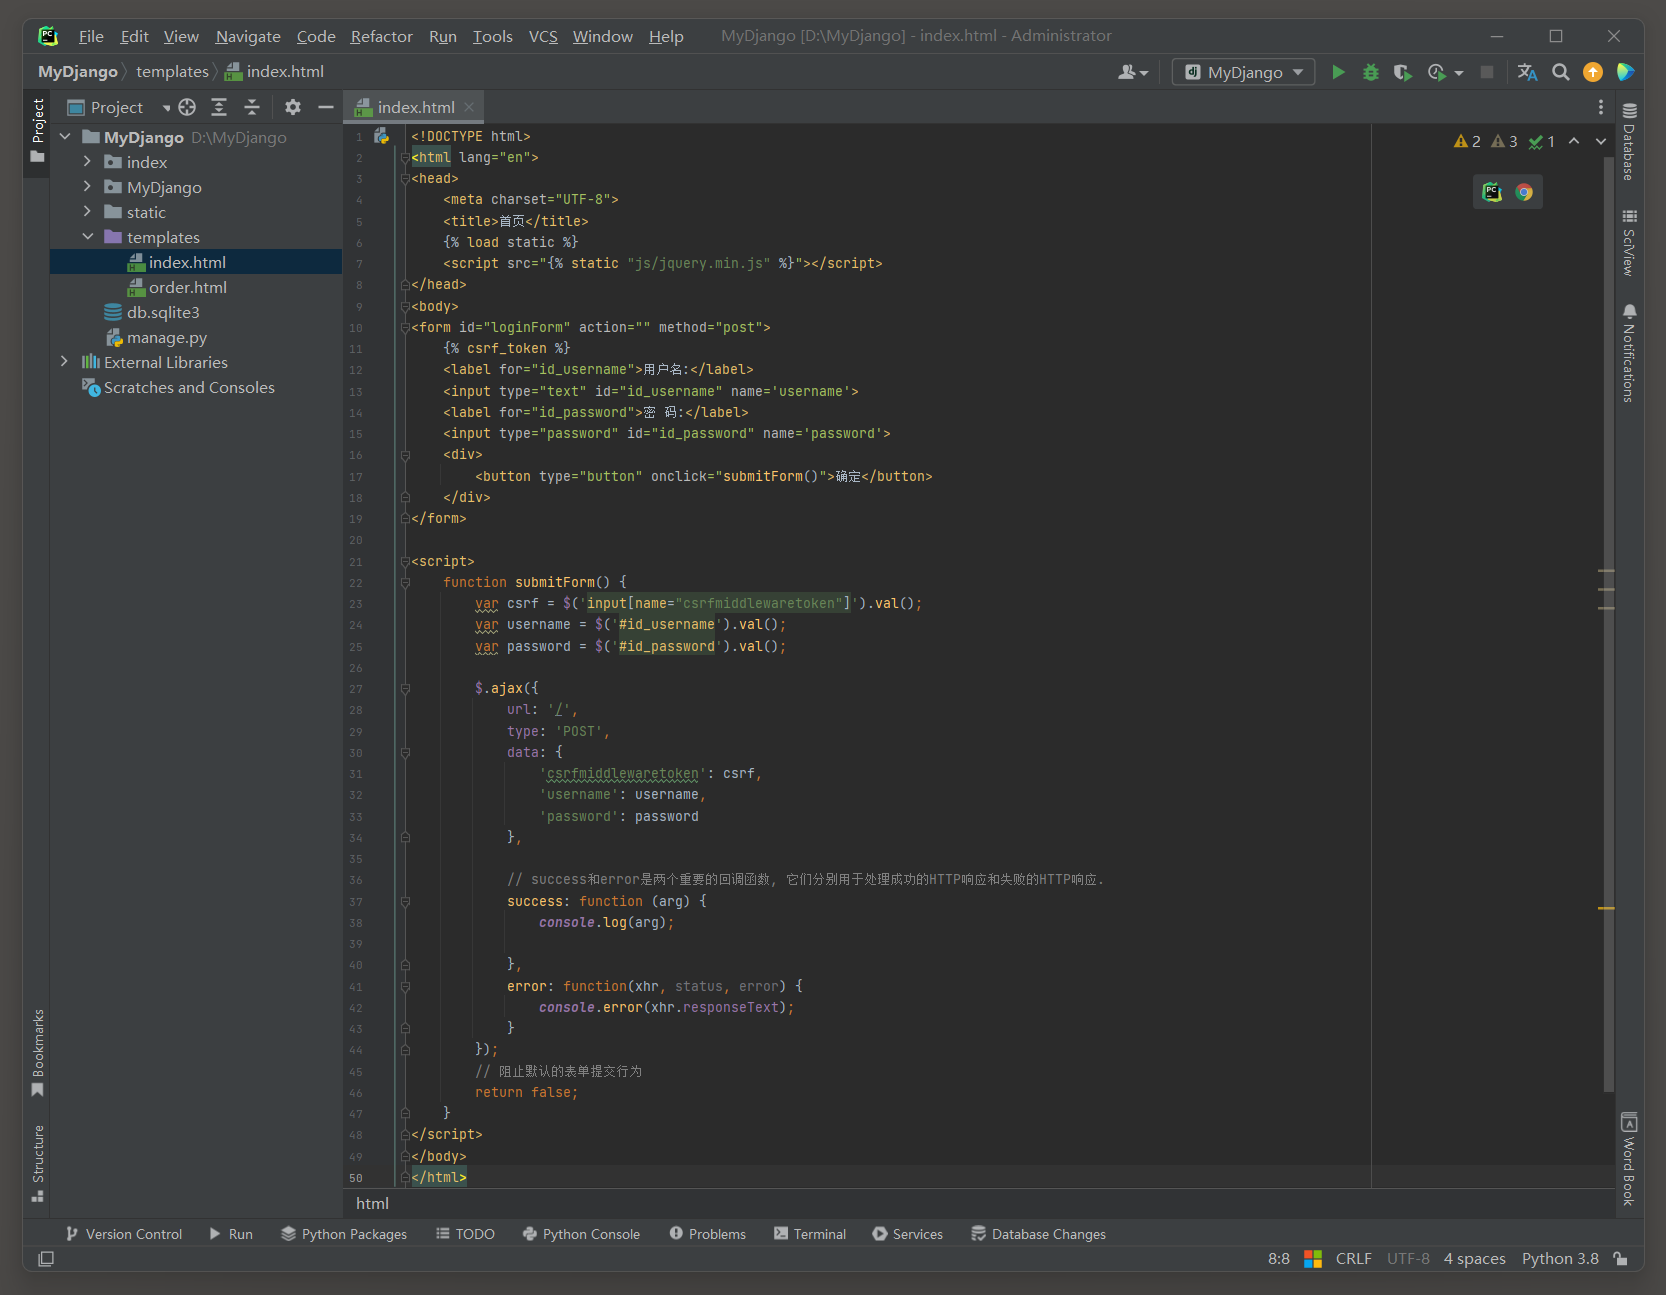Run the MyDjango configuration

(1338, 72)
